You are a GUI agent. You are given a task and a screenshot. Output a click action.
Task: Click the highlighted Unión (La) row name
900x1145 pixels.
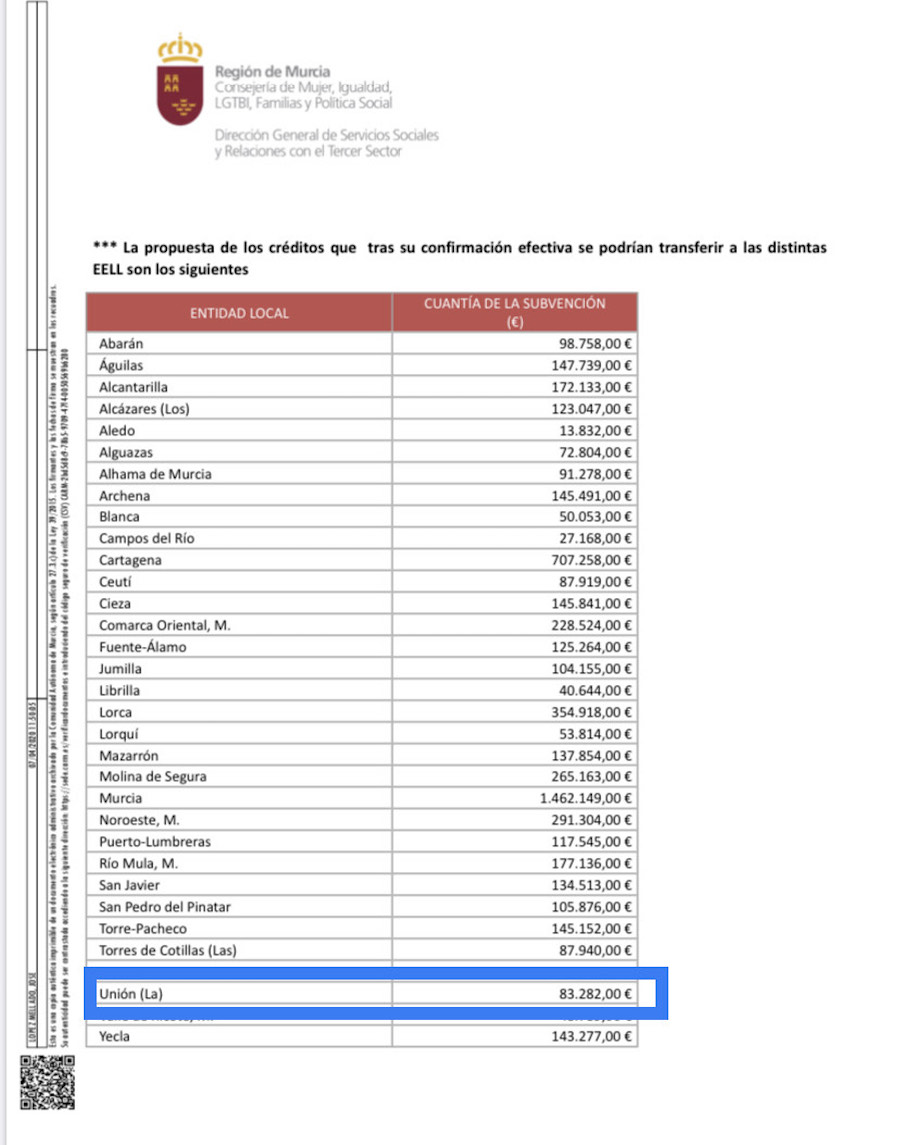[x=130, y=993]
